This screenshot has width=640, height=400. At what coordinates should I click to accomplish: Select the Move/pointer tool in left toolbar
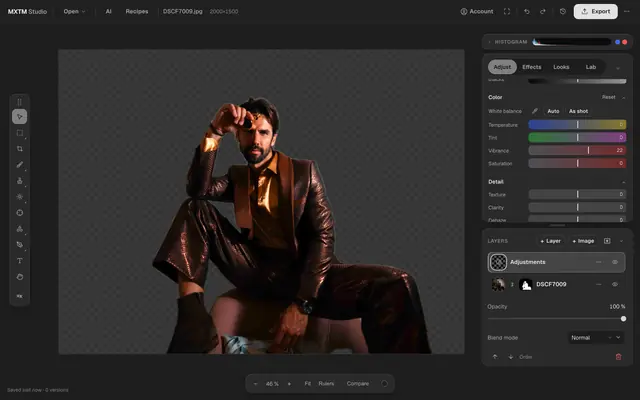tap(20, 117)
